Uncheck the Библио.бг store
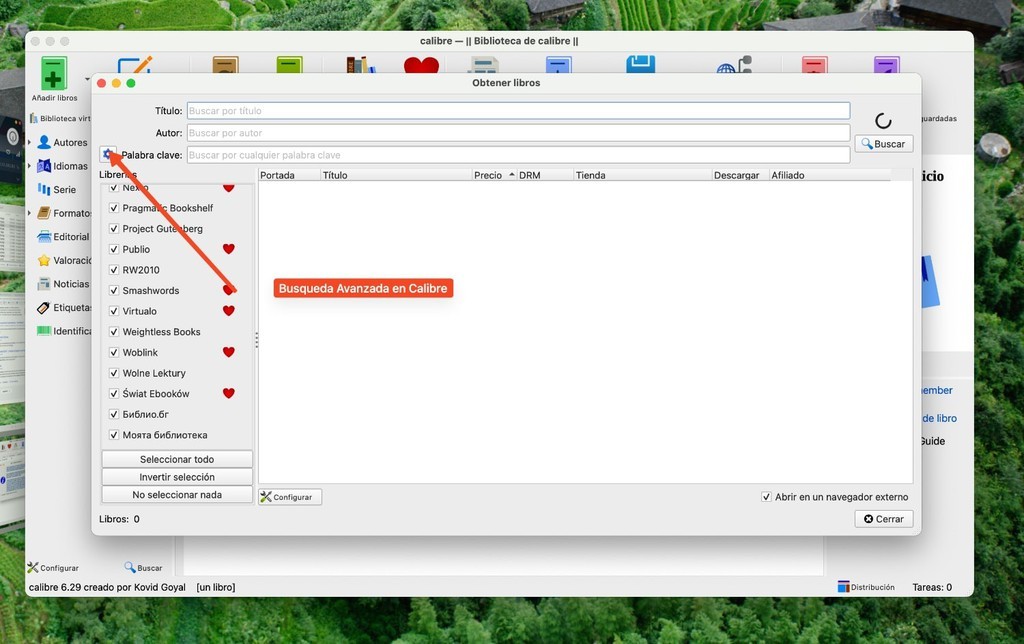 tap(114, 414)
